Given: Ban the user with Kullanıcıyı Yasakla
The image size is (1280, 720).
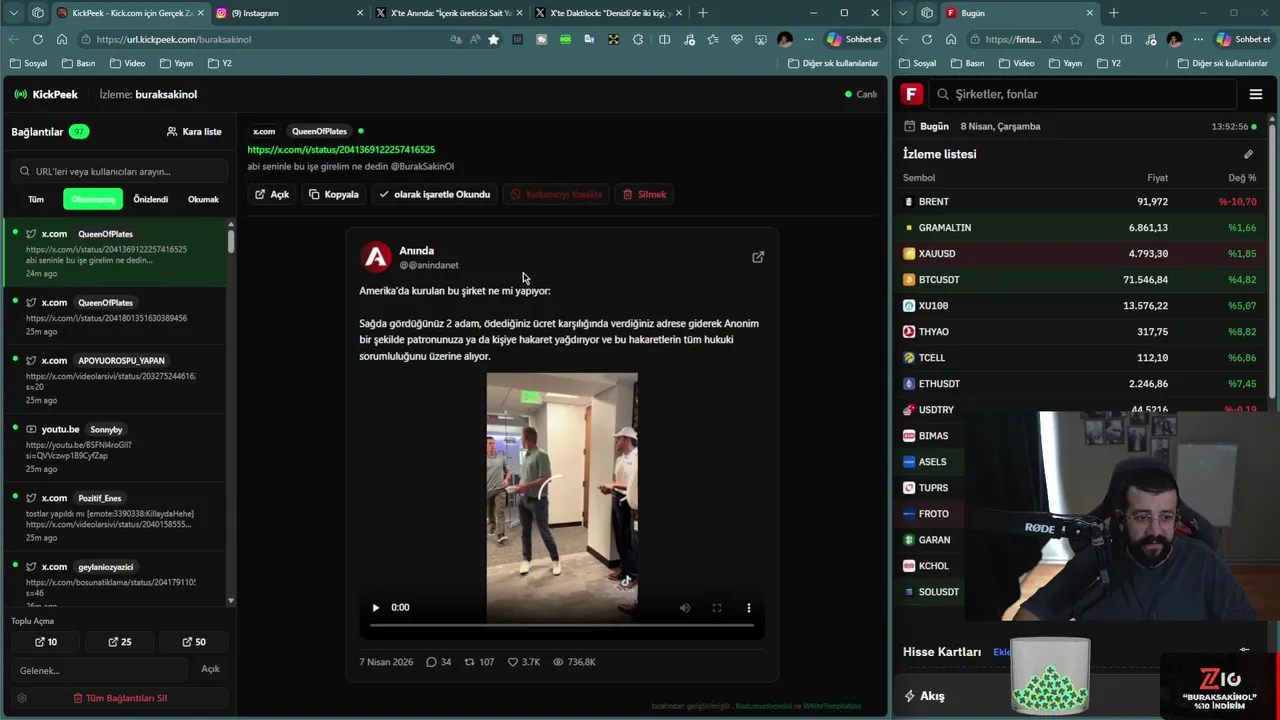Looking at the screenshot, I should pyautogui.click(x=556, y=194).
